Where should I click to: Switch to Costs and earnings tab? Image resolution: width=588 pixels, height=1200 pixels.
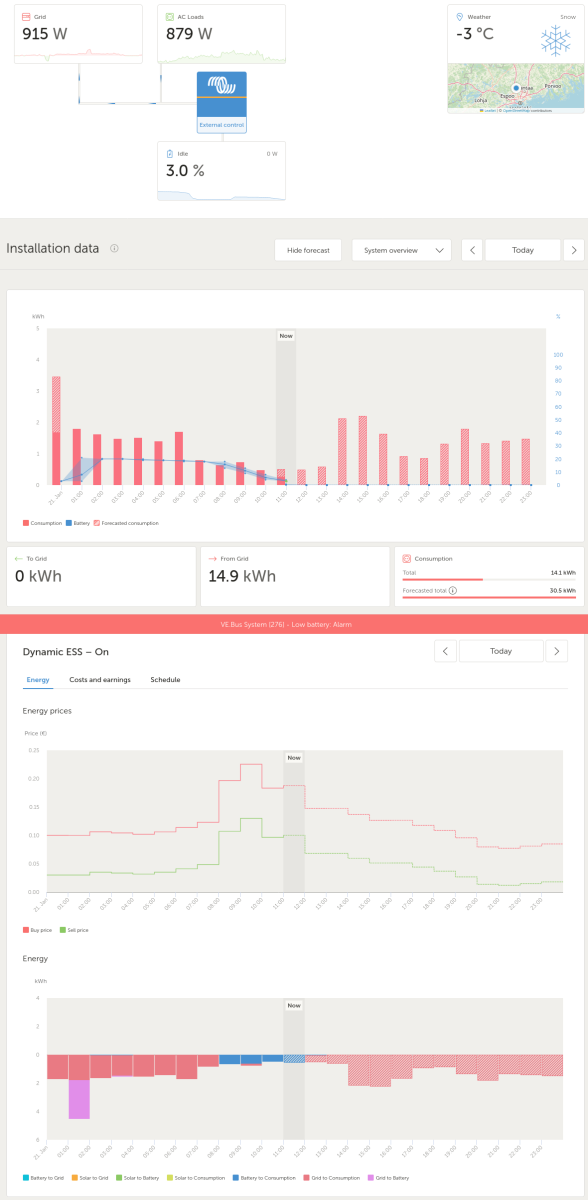tap(100, 680)
